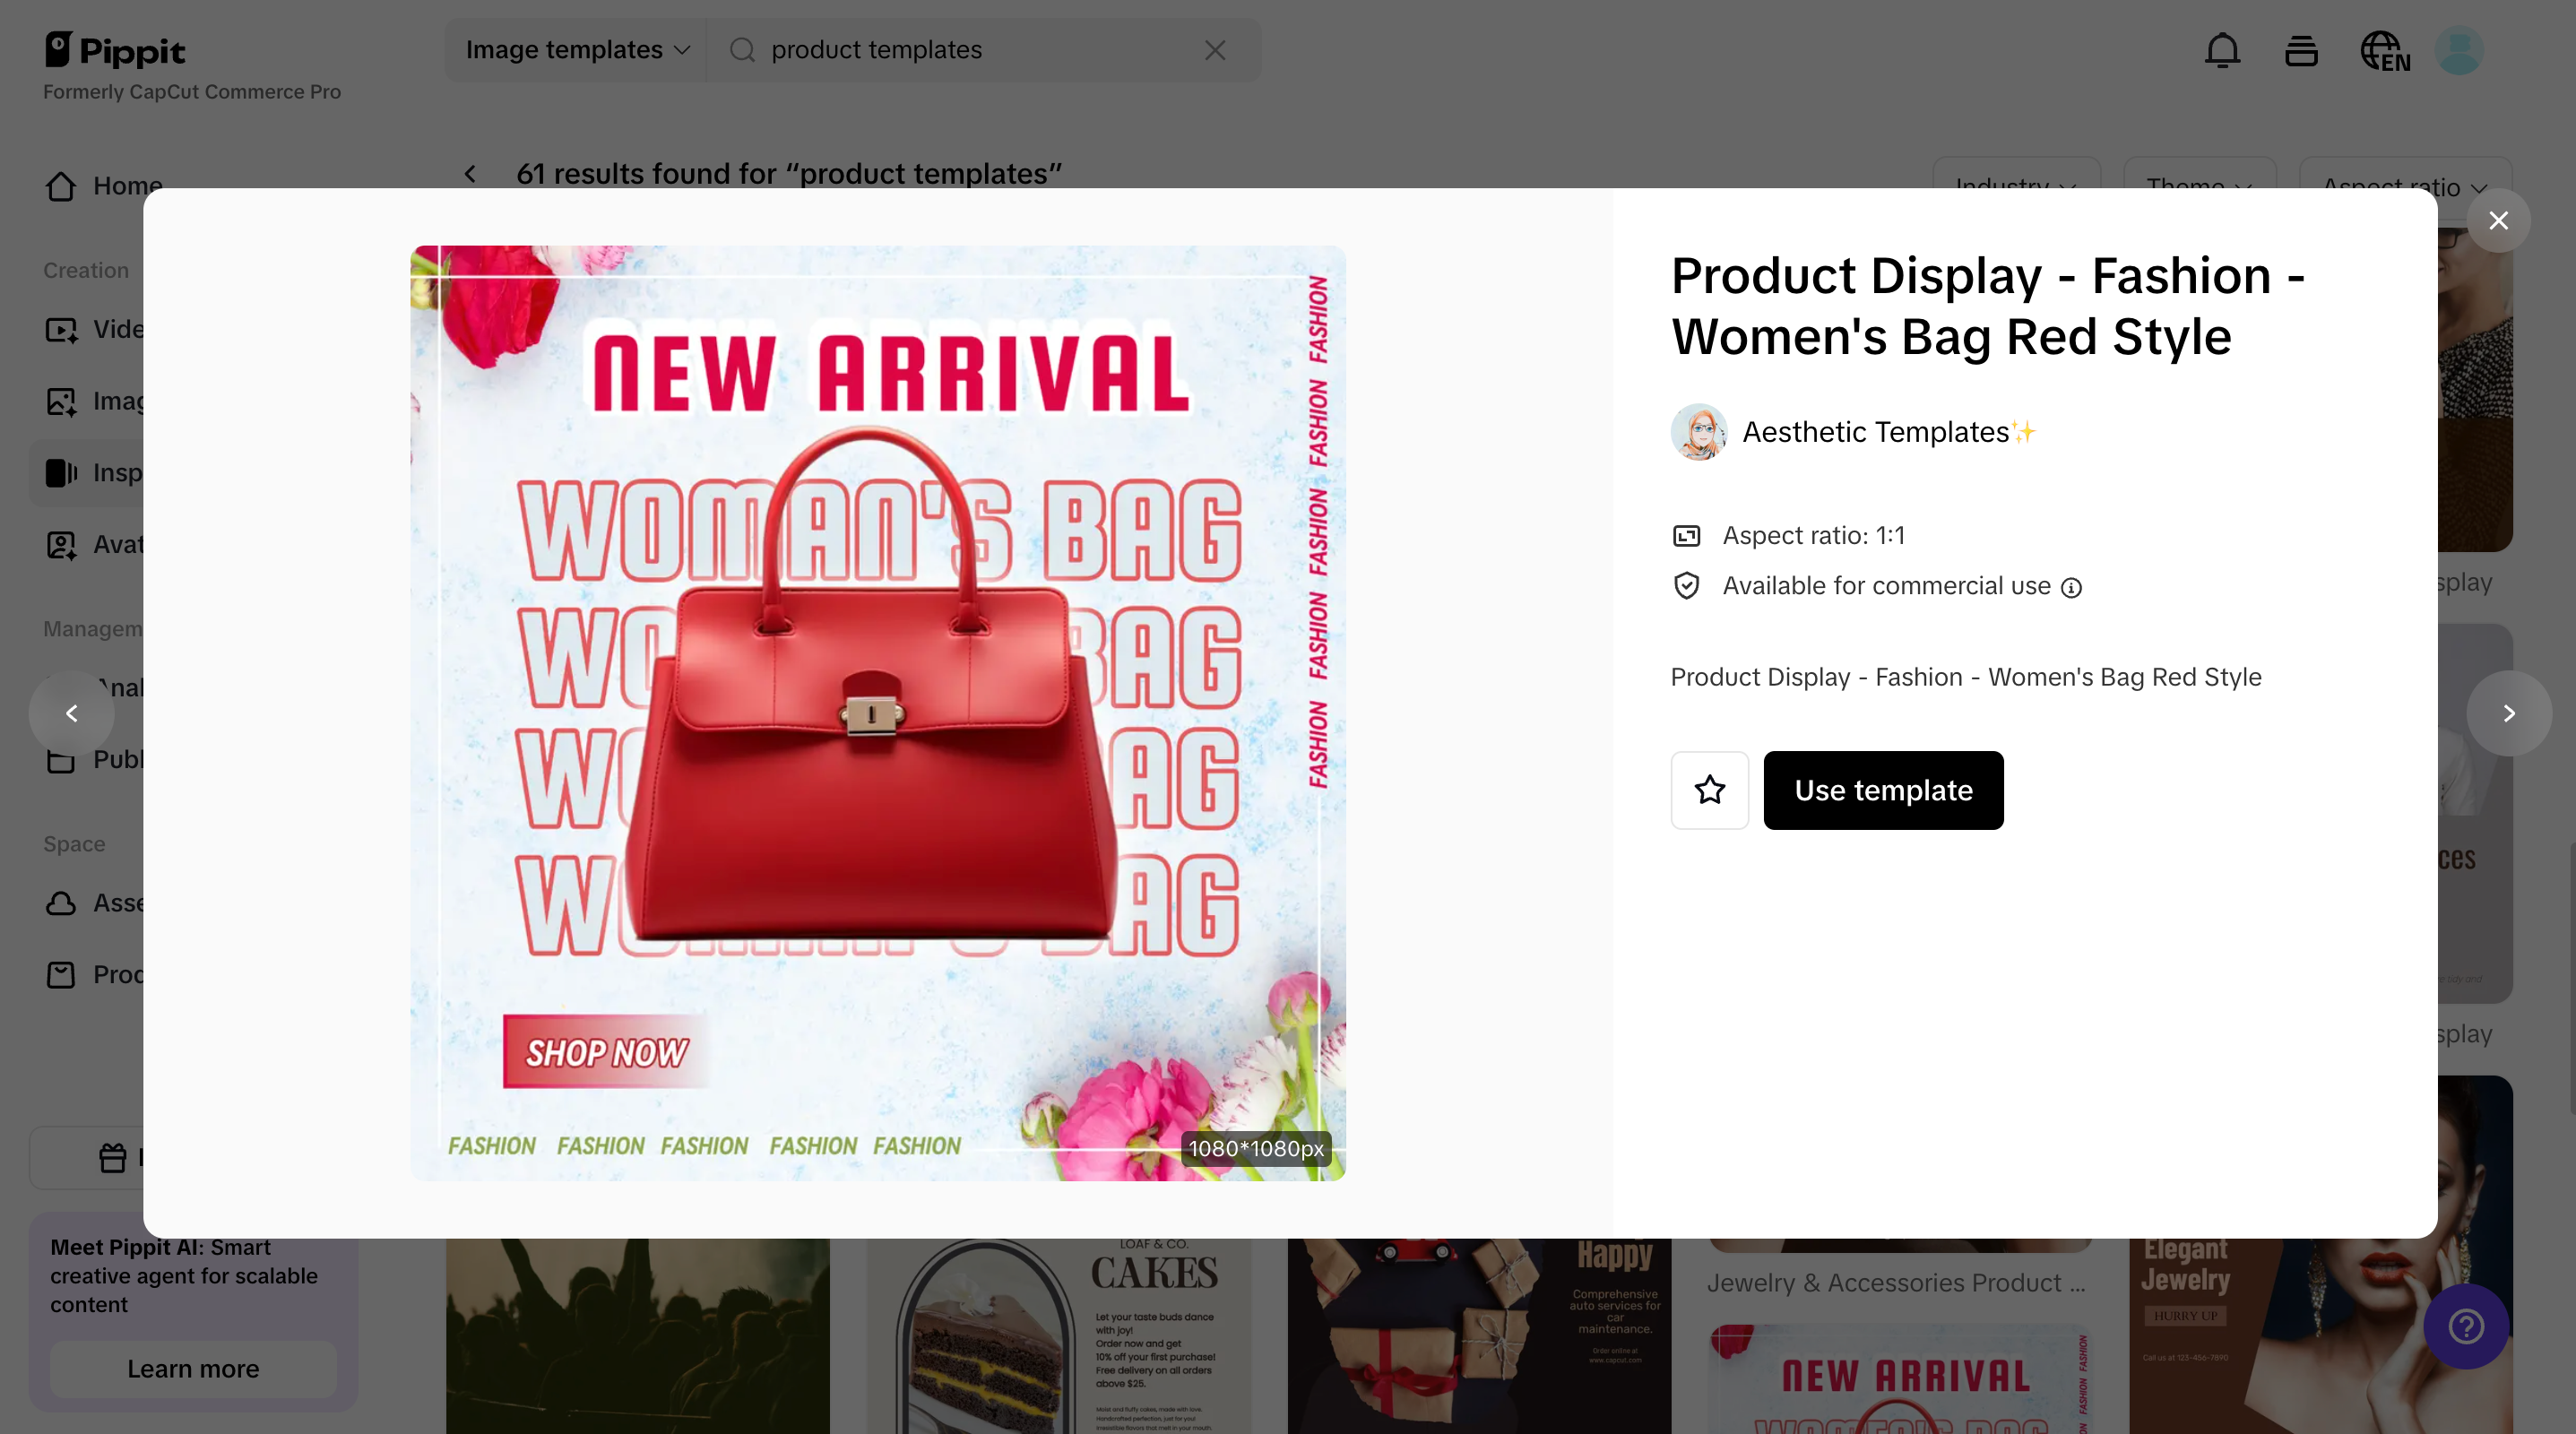The image size is (2576, 1434).
Task: Open the commercial use info tooltip
Action: [x=2072, y=588]
